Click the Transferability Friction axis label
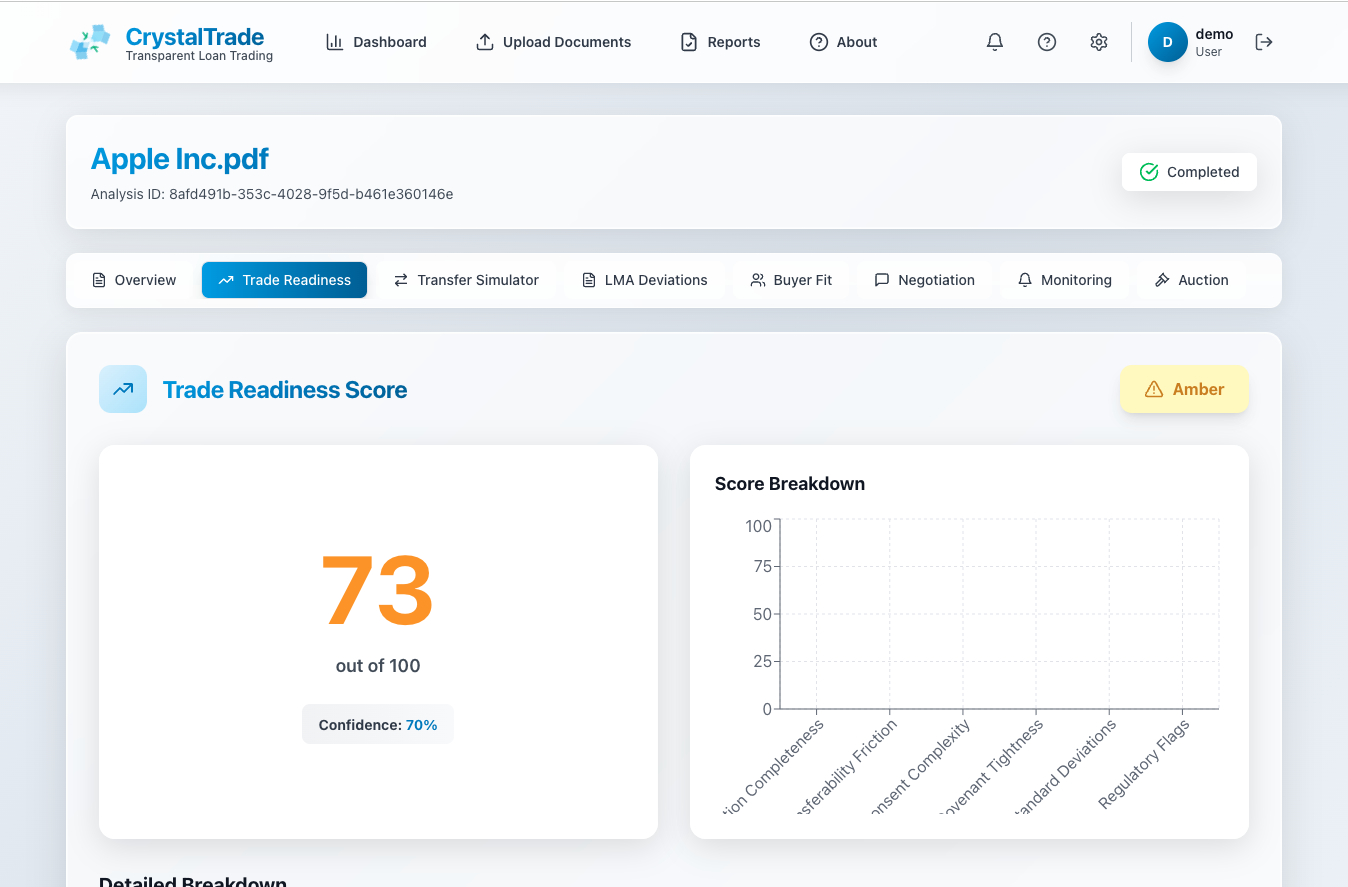This screenshot has width=1348, height=887. coord(846,766)
